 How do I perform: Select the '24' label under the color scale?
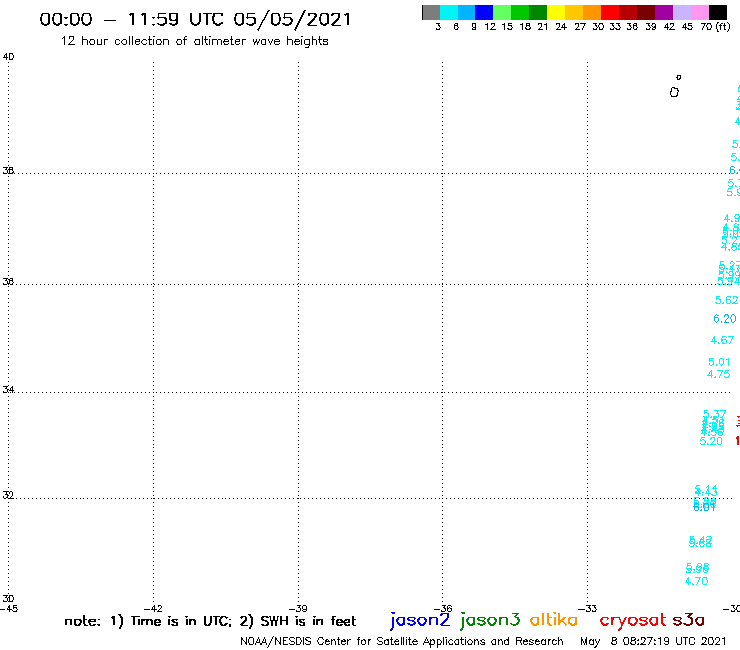tap(561, 26)
